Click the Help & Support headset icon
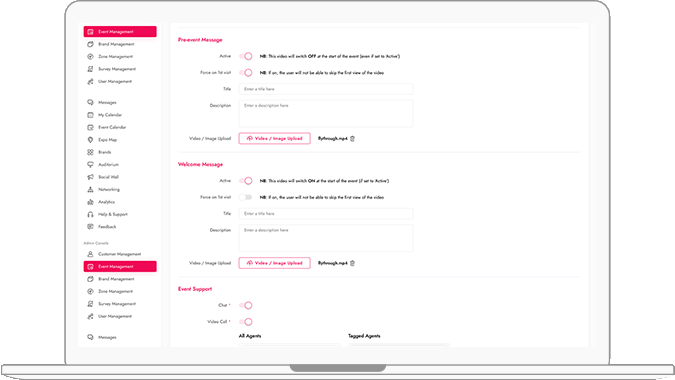 click(90, 214)
